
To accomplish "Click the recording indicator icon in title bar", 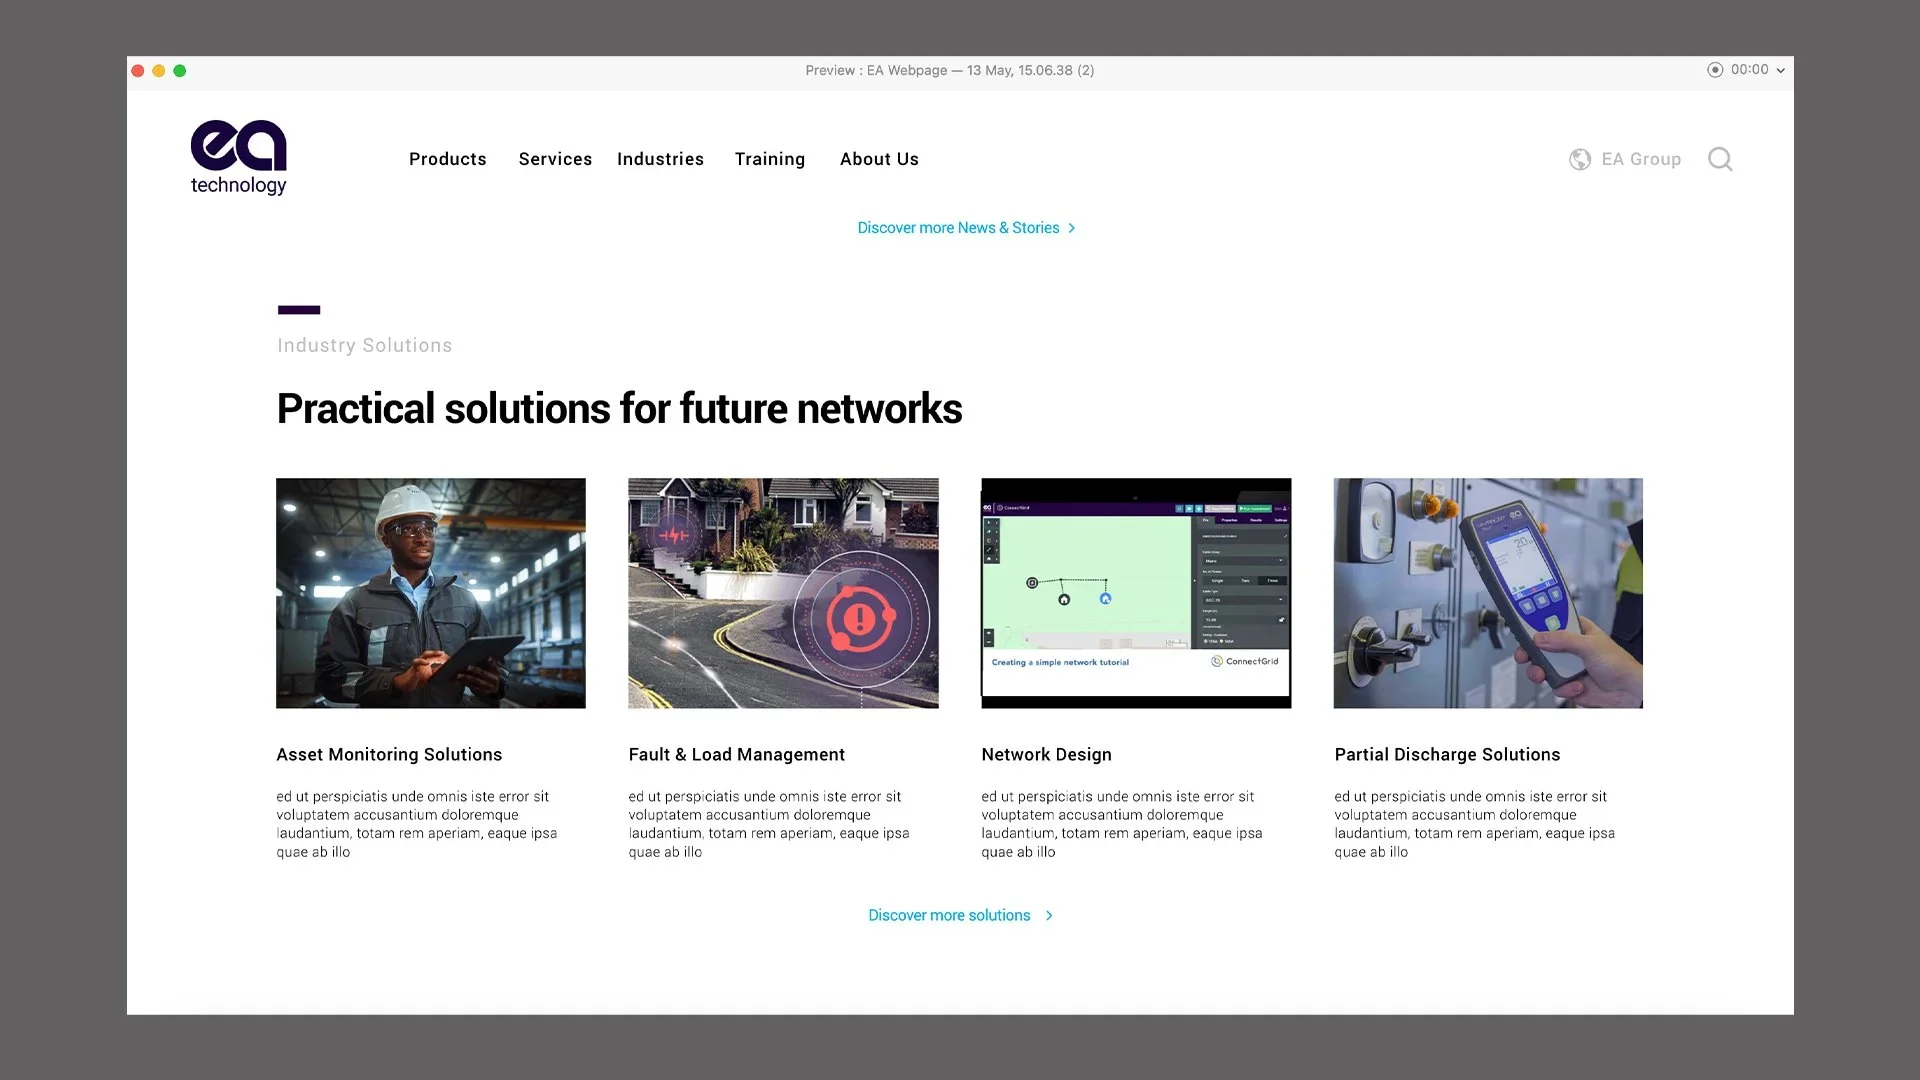I will click(x=1715, y=70).
